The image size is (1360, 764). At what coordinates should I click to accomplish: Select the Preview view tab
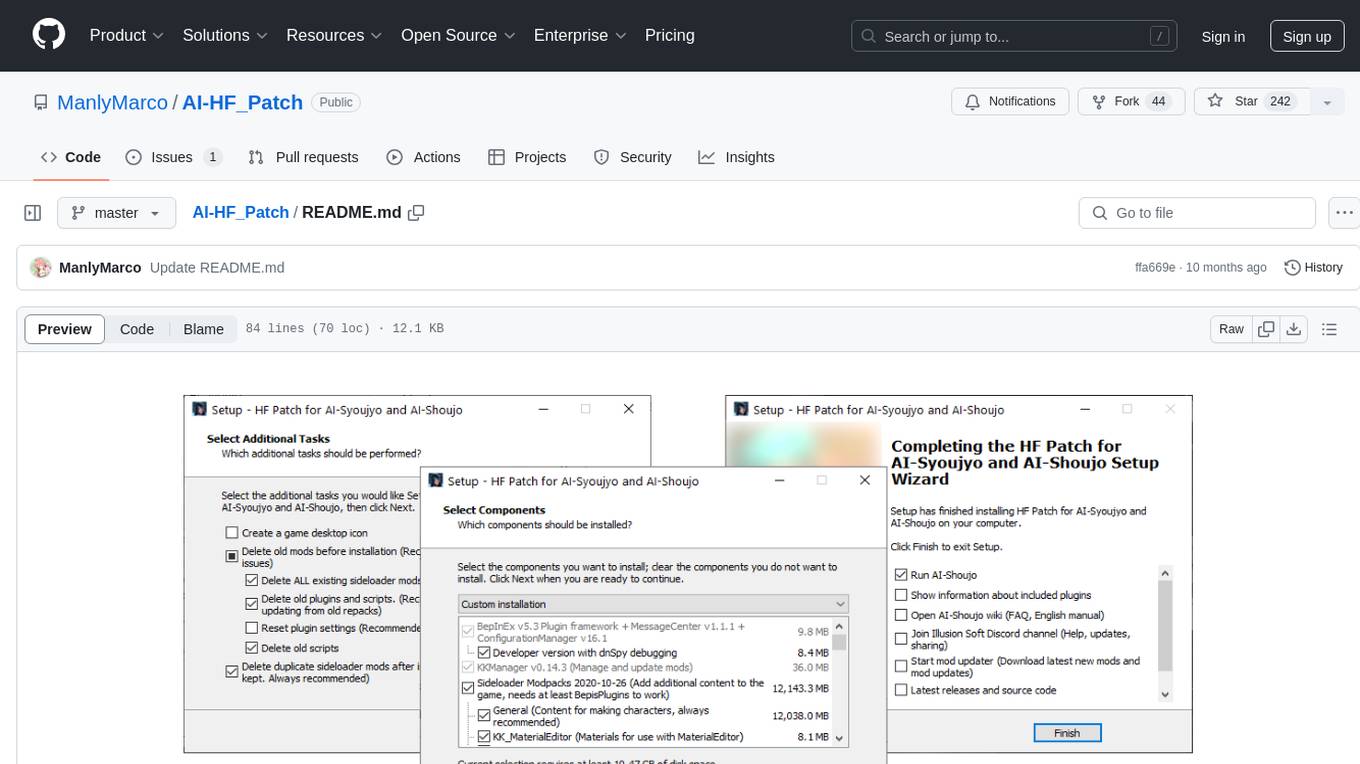coord(65,329)
